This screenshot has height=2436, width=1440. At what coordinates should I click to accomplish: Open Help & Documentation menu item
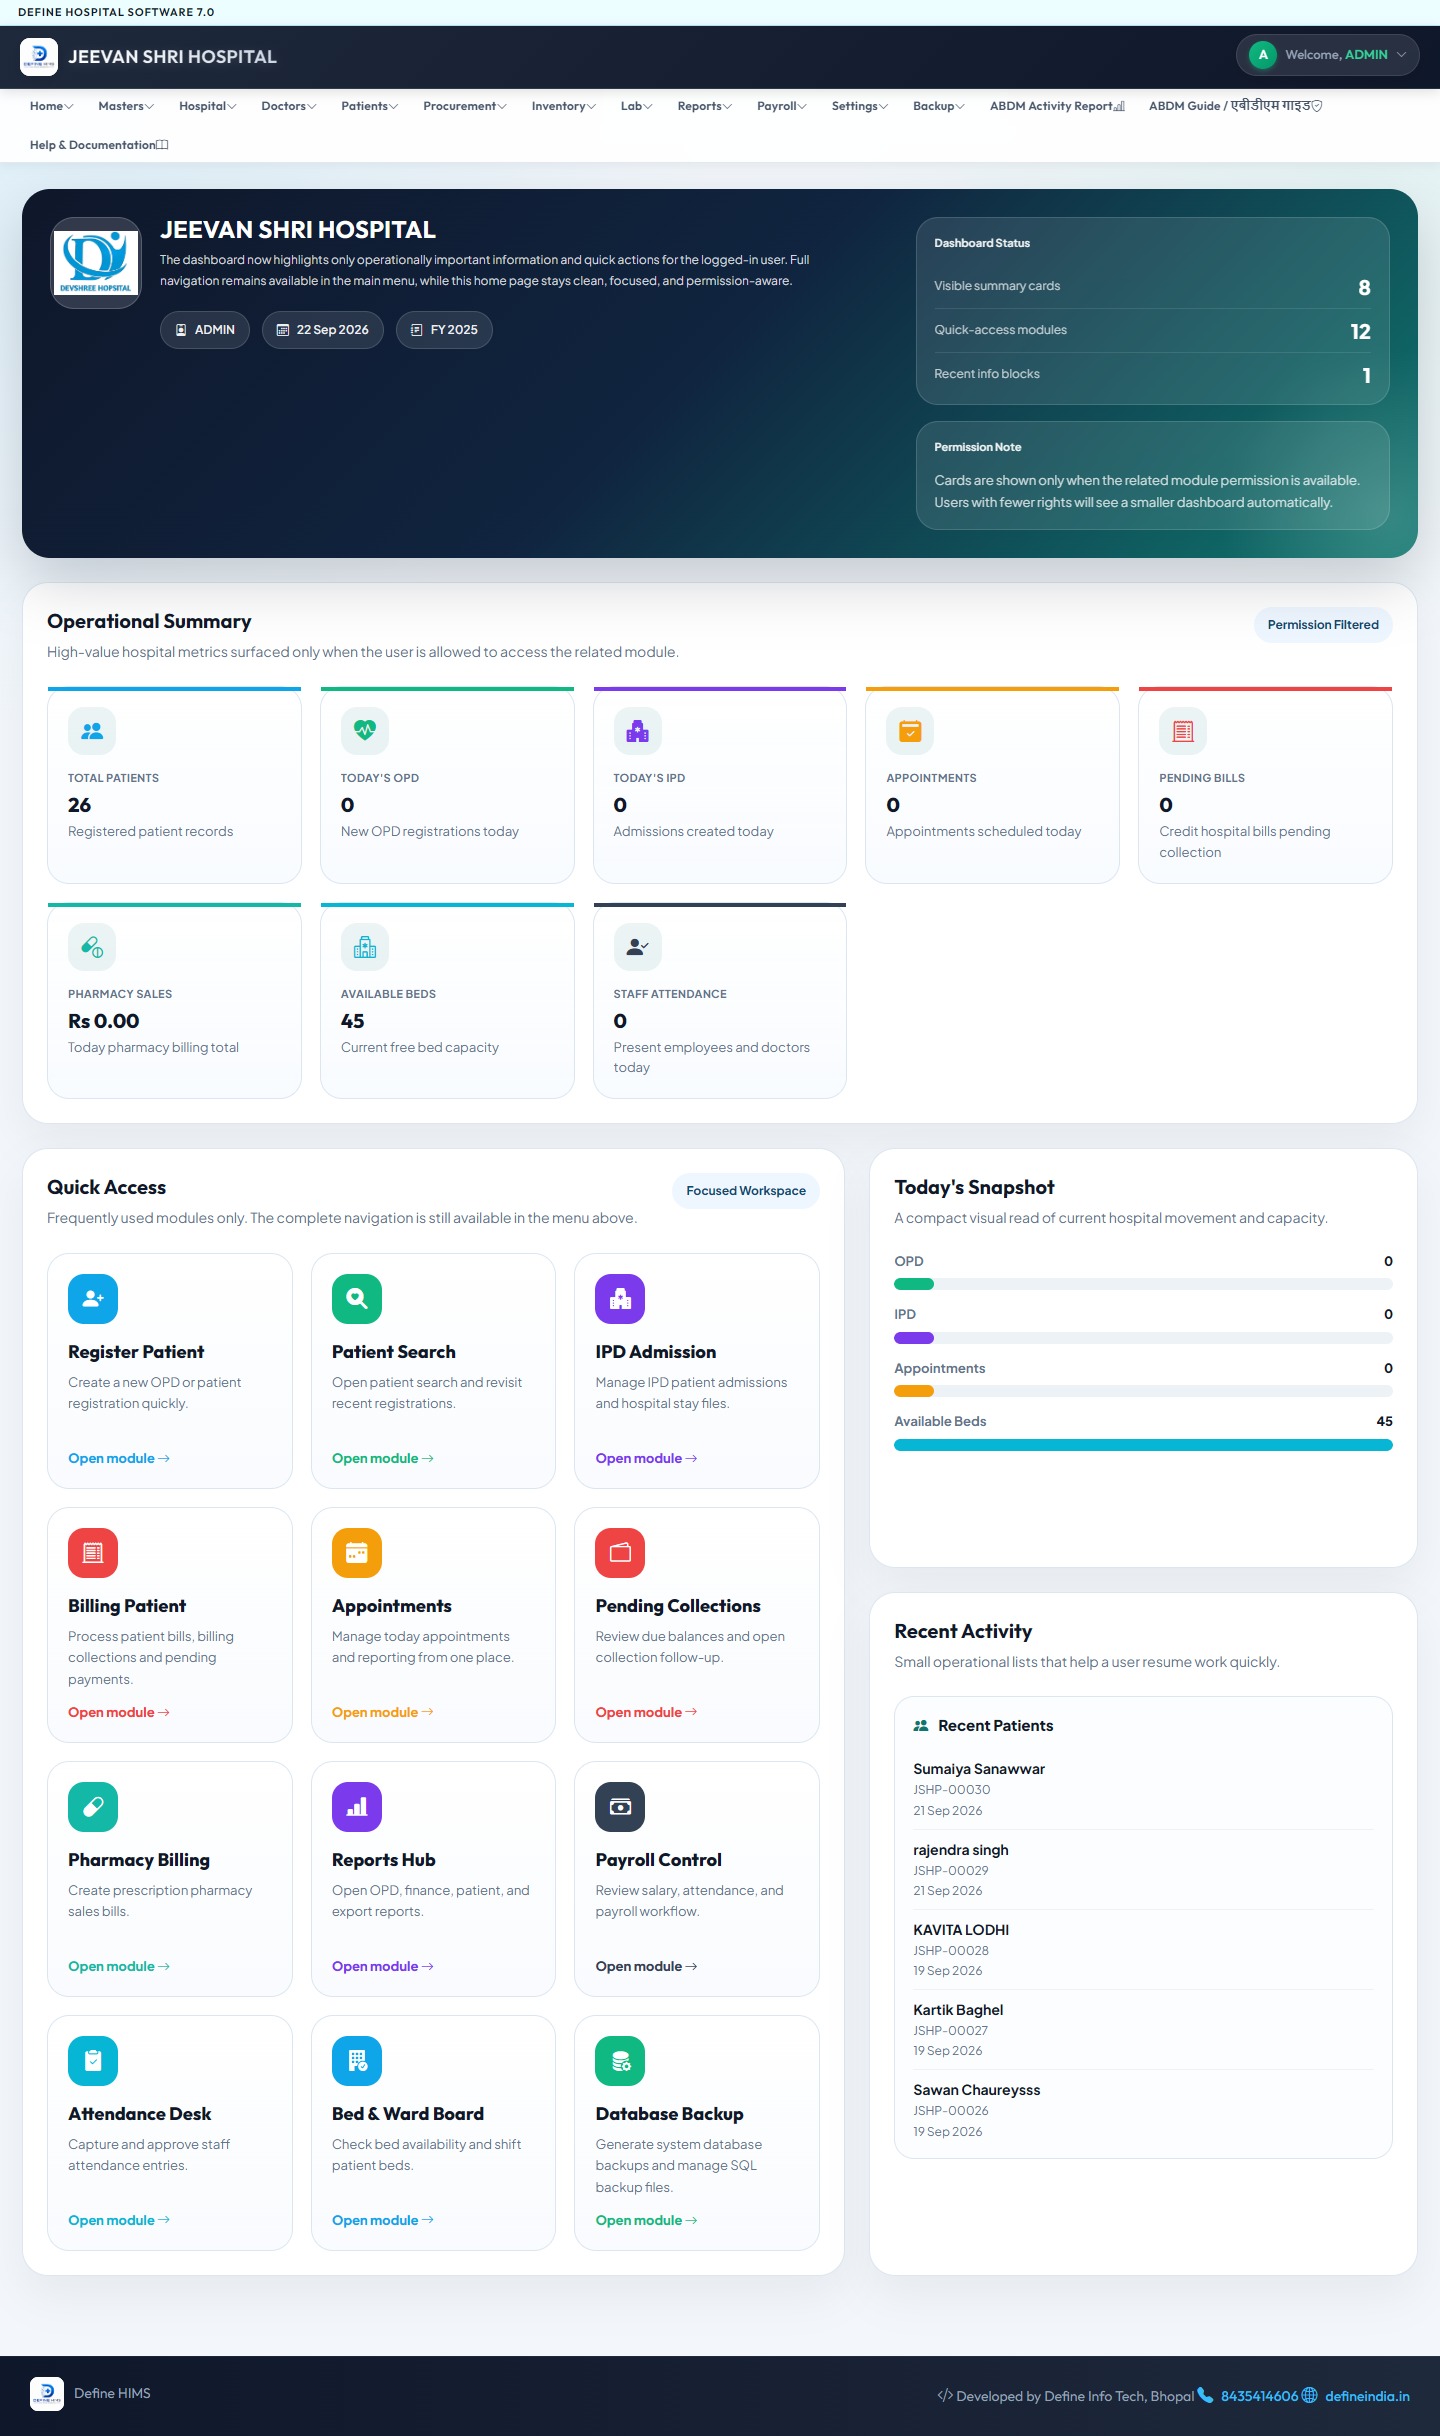pyautogui.click(x=99, y=145)
